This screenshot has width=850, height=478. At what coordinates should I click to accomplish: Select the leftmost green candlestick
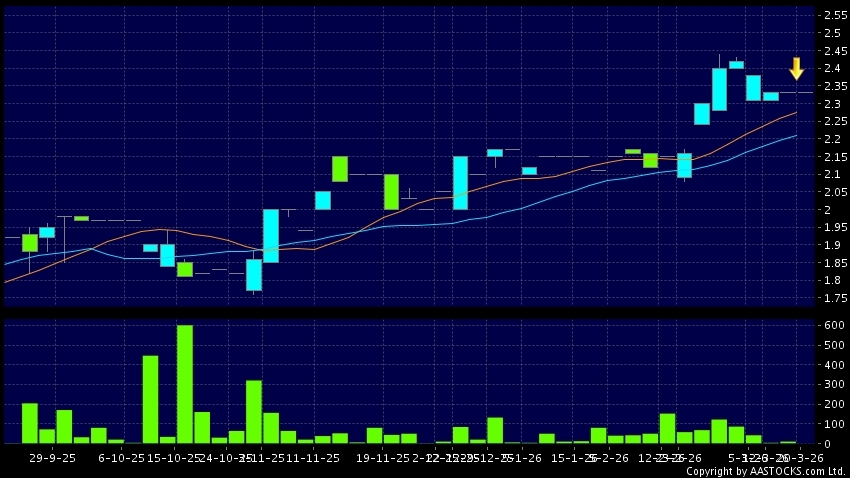tap(29, 242)
